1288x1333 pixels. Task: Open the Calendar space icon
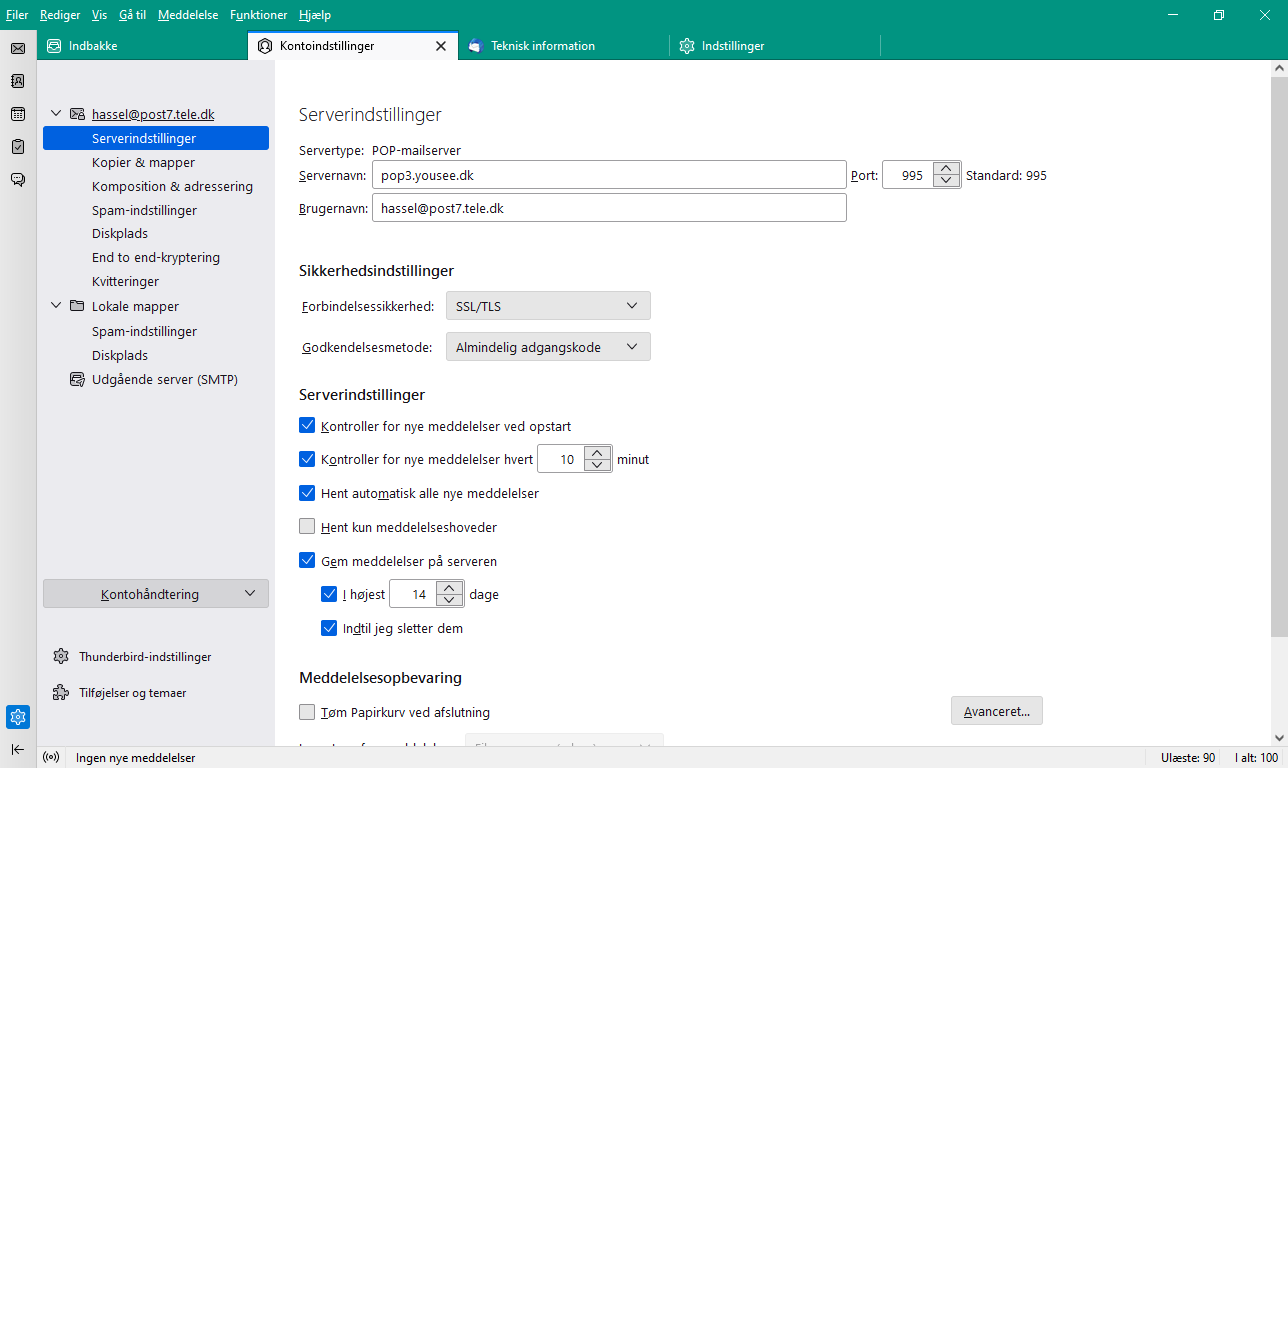(x=18, y=114)
